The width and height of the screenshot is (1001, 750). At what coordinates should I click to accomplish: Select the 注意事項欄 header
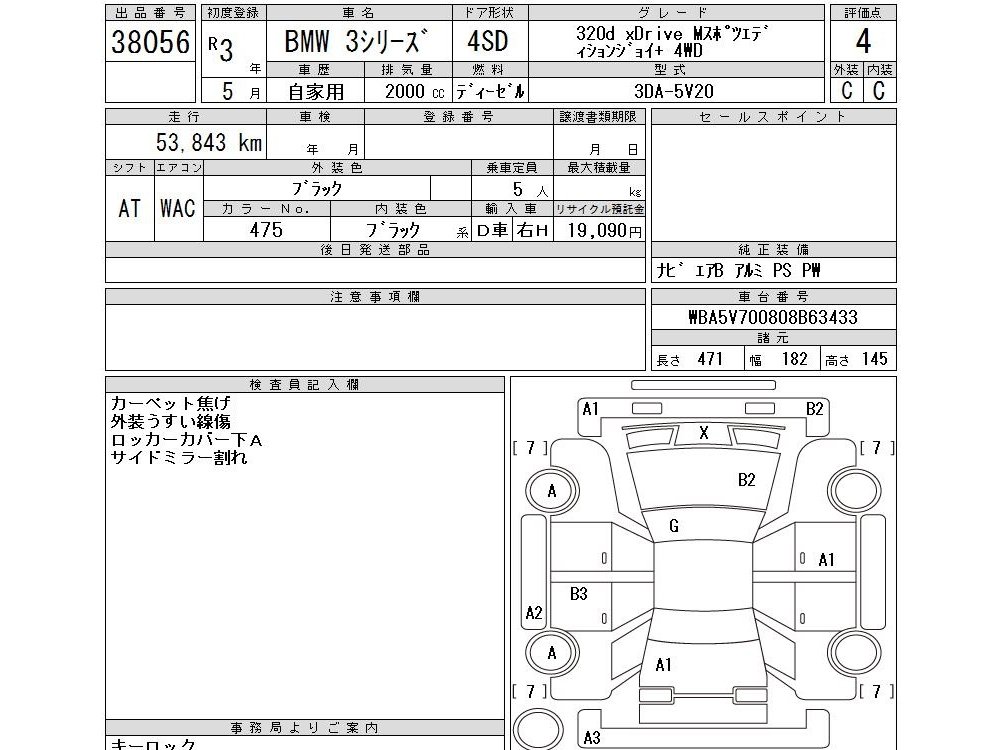coord(375,297)
